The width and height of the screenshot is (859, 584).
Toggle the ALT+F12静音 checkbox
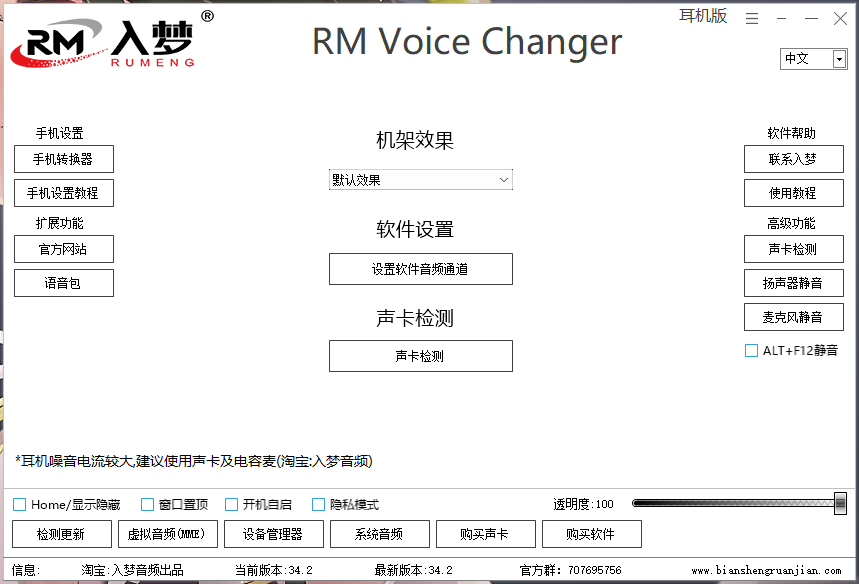[x=751, y=350]
